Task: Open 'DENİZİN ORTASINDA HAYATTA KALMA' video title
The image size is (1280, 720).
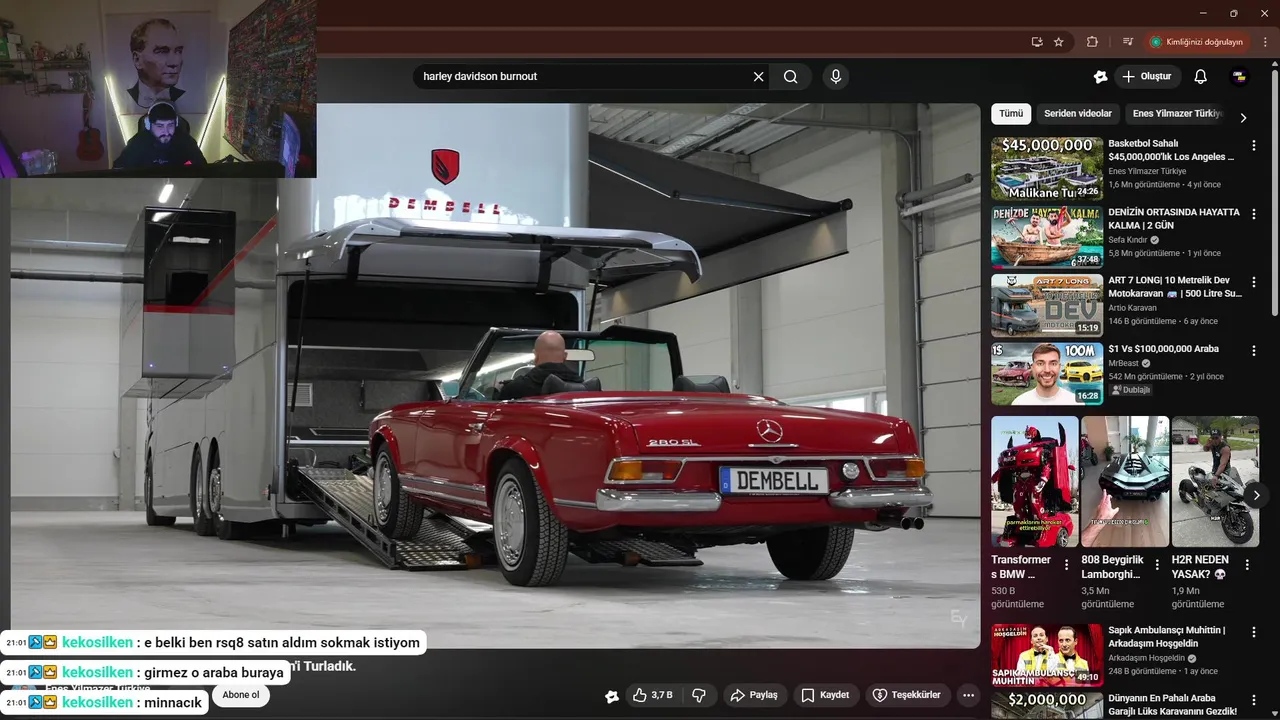Action: pyautogui.click(x=1173, y=219)
